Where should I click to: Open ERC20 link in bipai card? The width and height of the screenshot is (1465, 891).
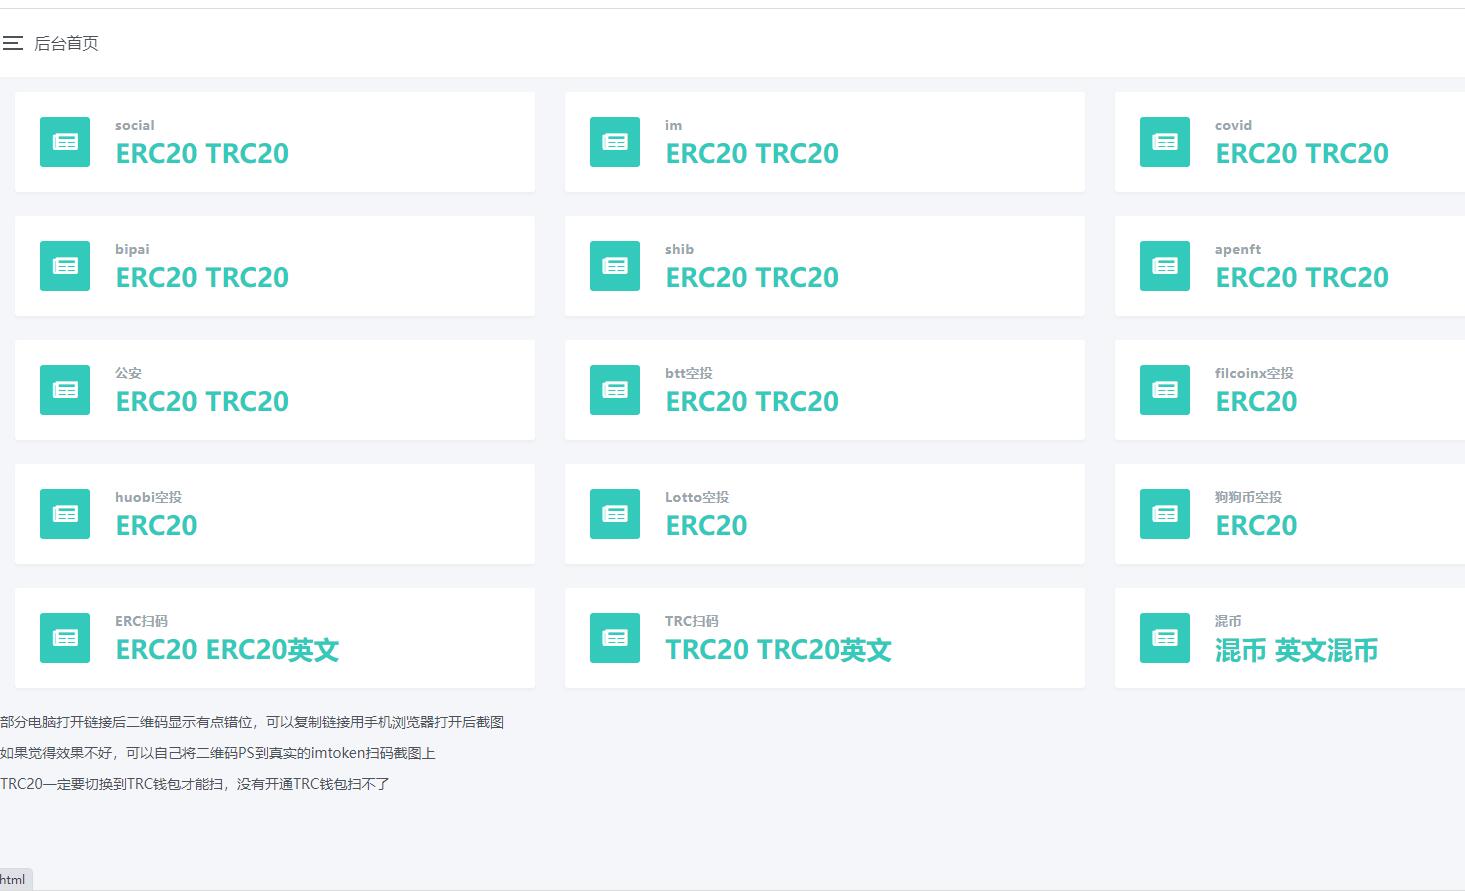coord(156,278)
